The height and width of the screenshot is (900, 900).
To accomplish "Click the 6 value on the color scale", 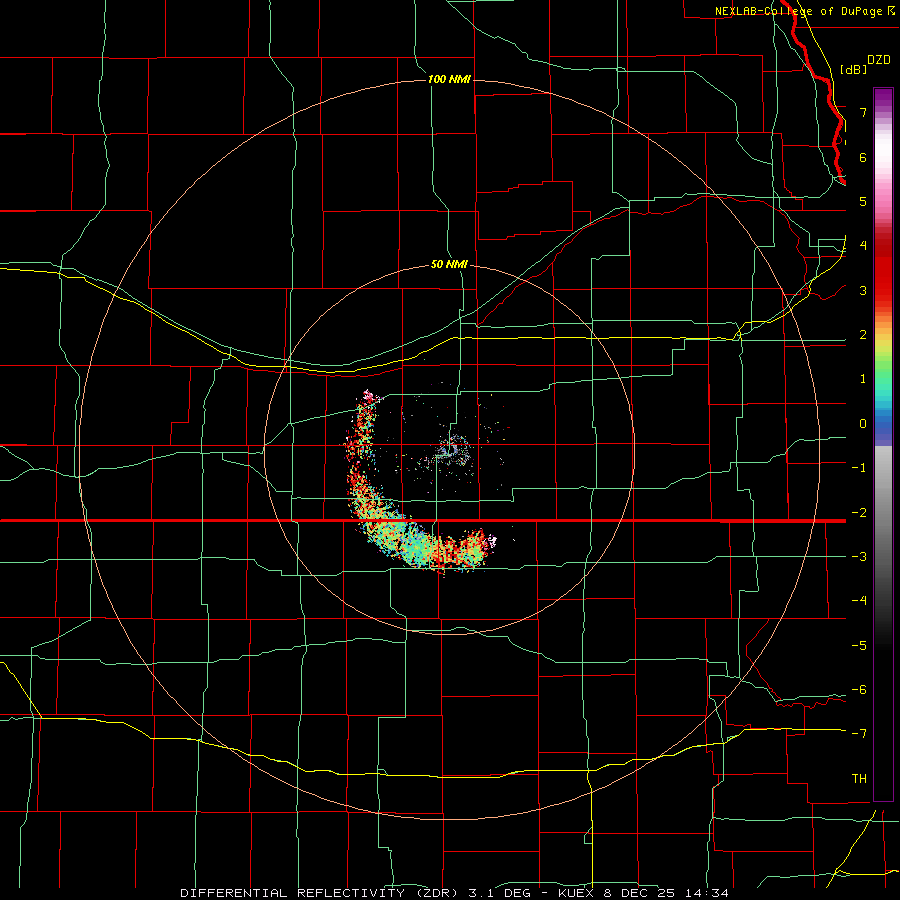I will [863, 157].
